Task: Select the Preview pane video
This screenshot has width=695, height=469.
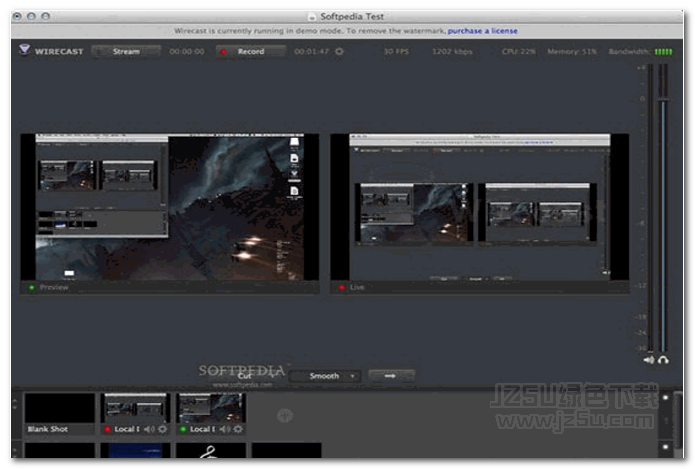Action: click(170, 207)
